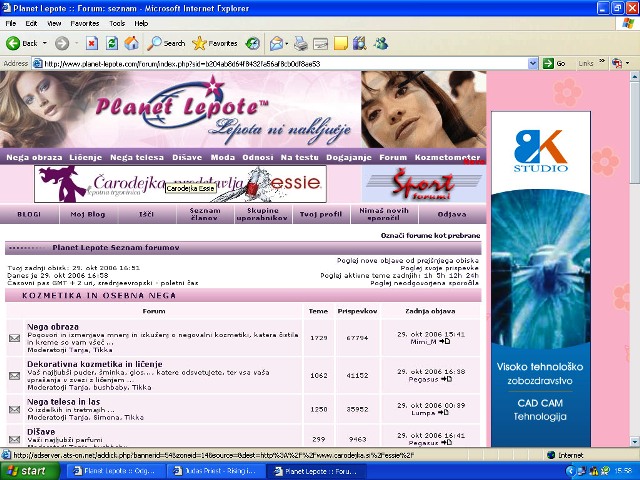
Task: Open Na testu in the navigation bar
Action: (299, 157)
